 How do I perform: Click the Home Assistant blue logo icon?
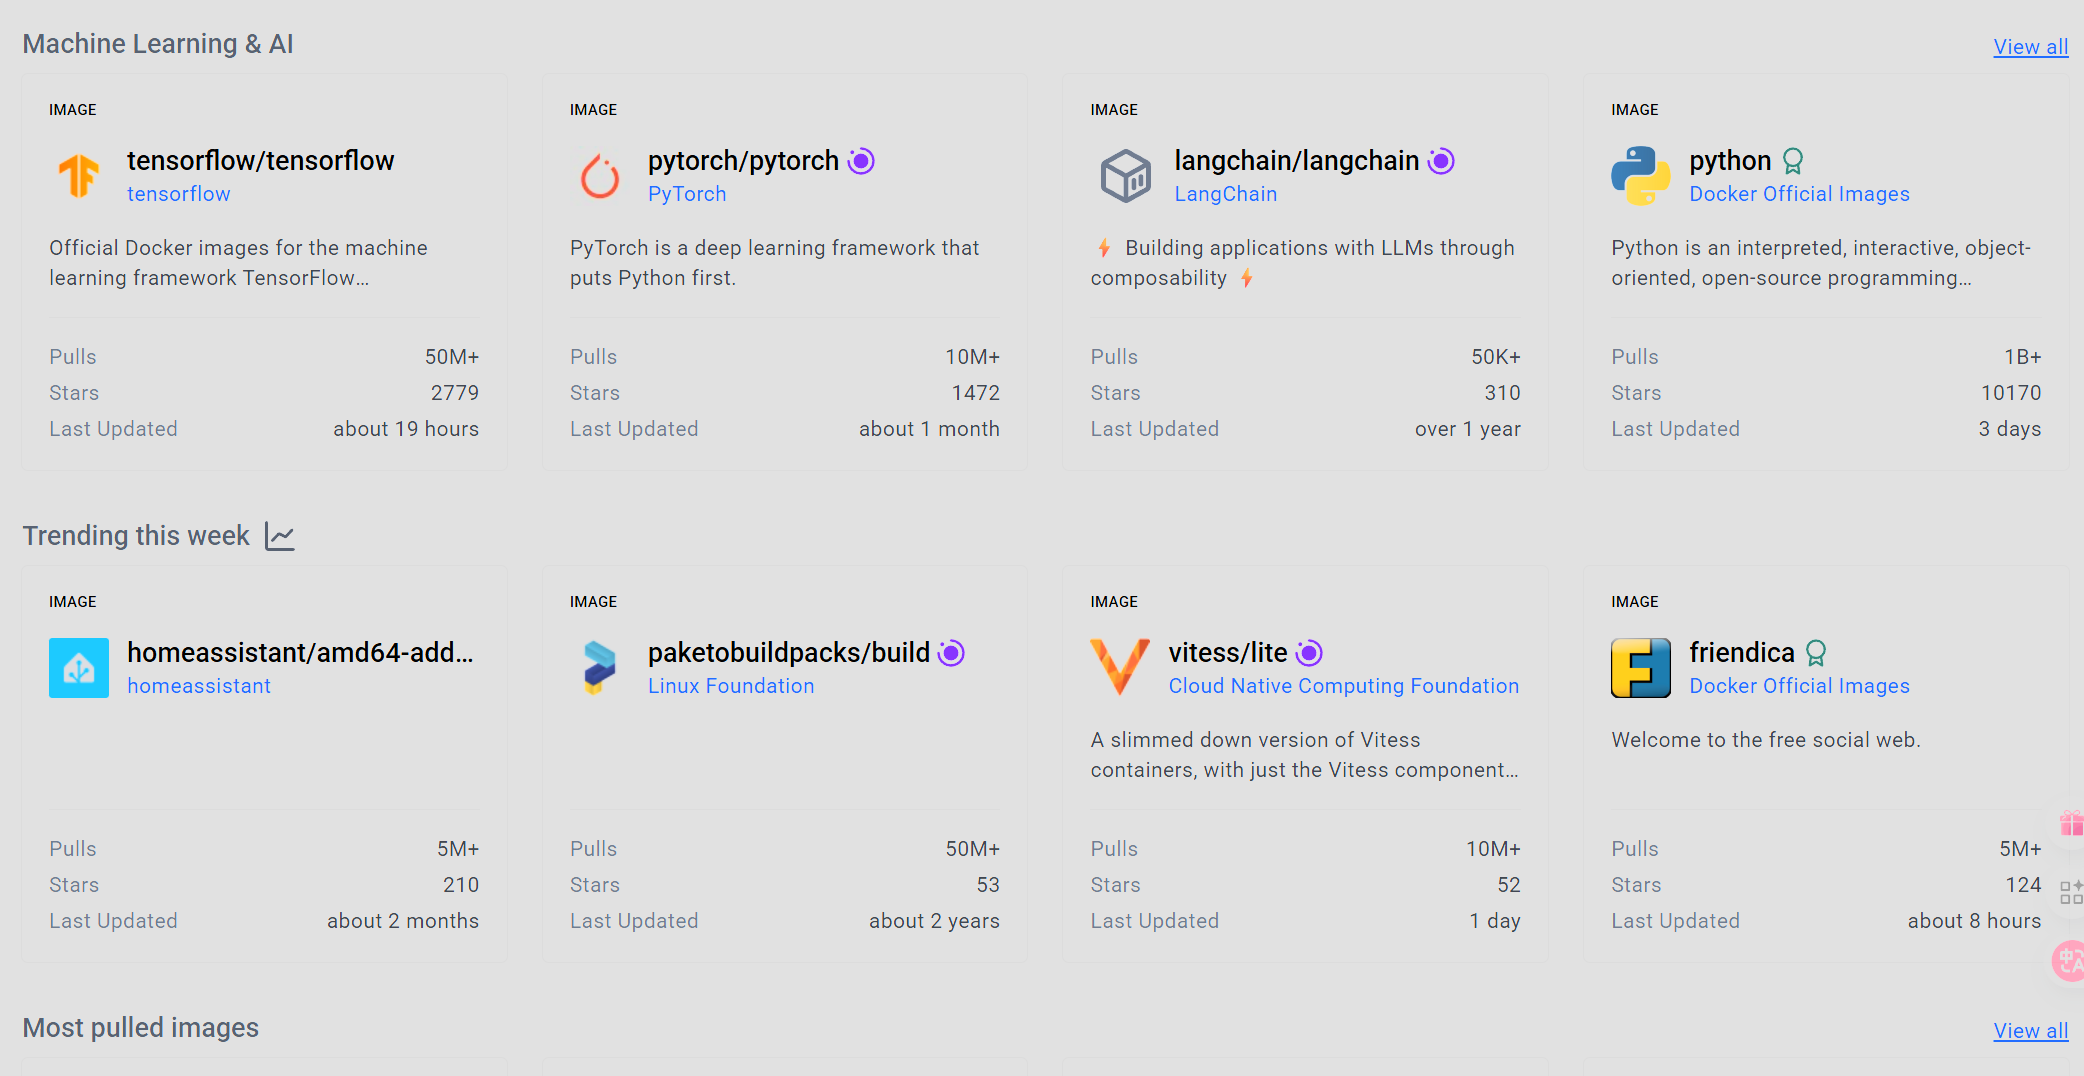click(x=79, y=668)
